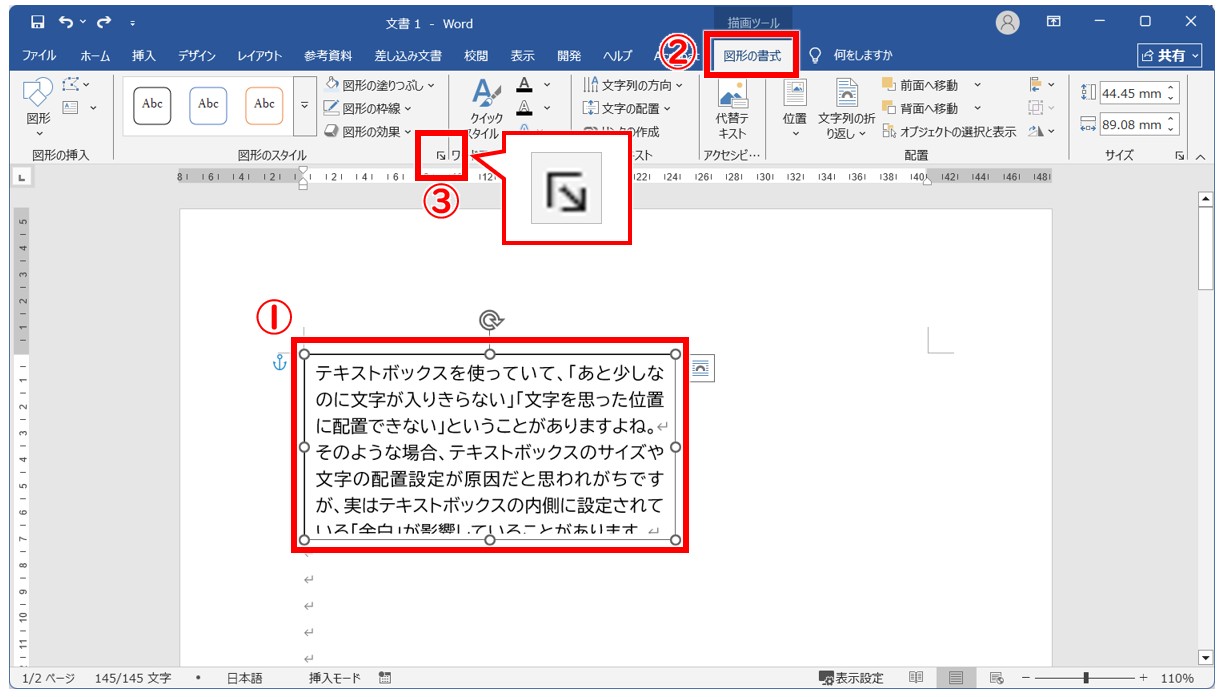Open the サイズ dialog launcher
Viewport: 1224px width, 697px height.
coord(1180,156)
